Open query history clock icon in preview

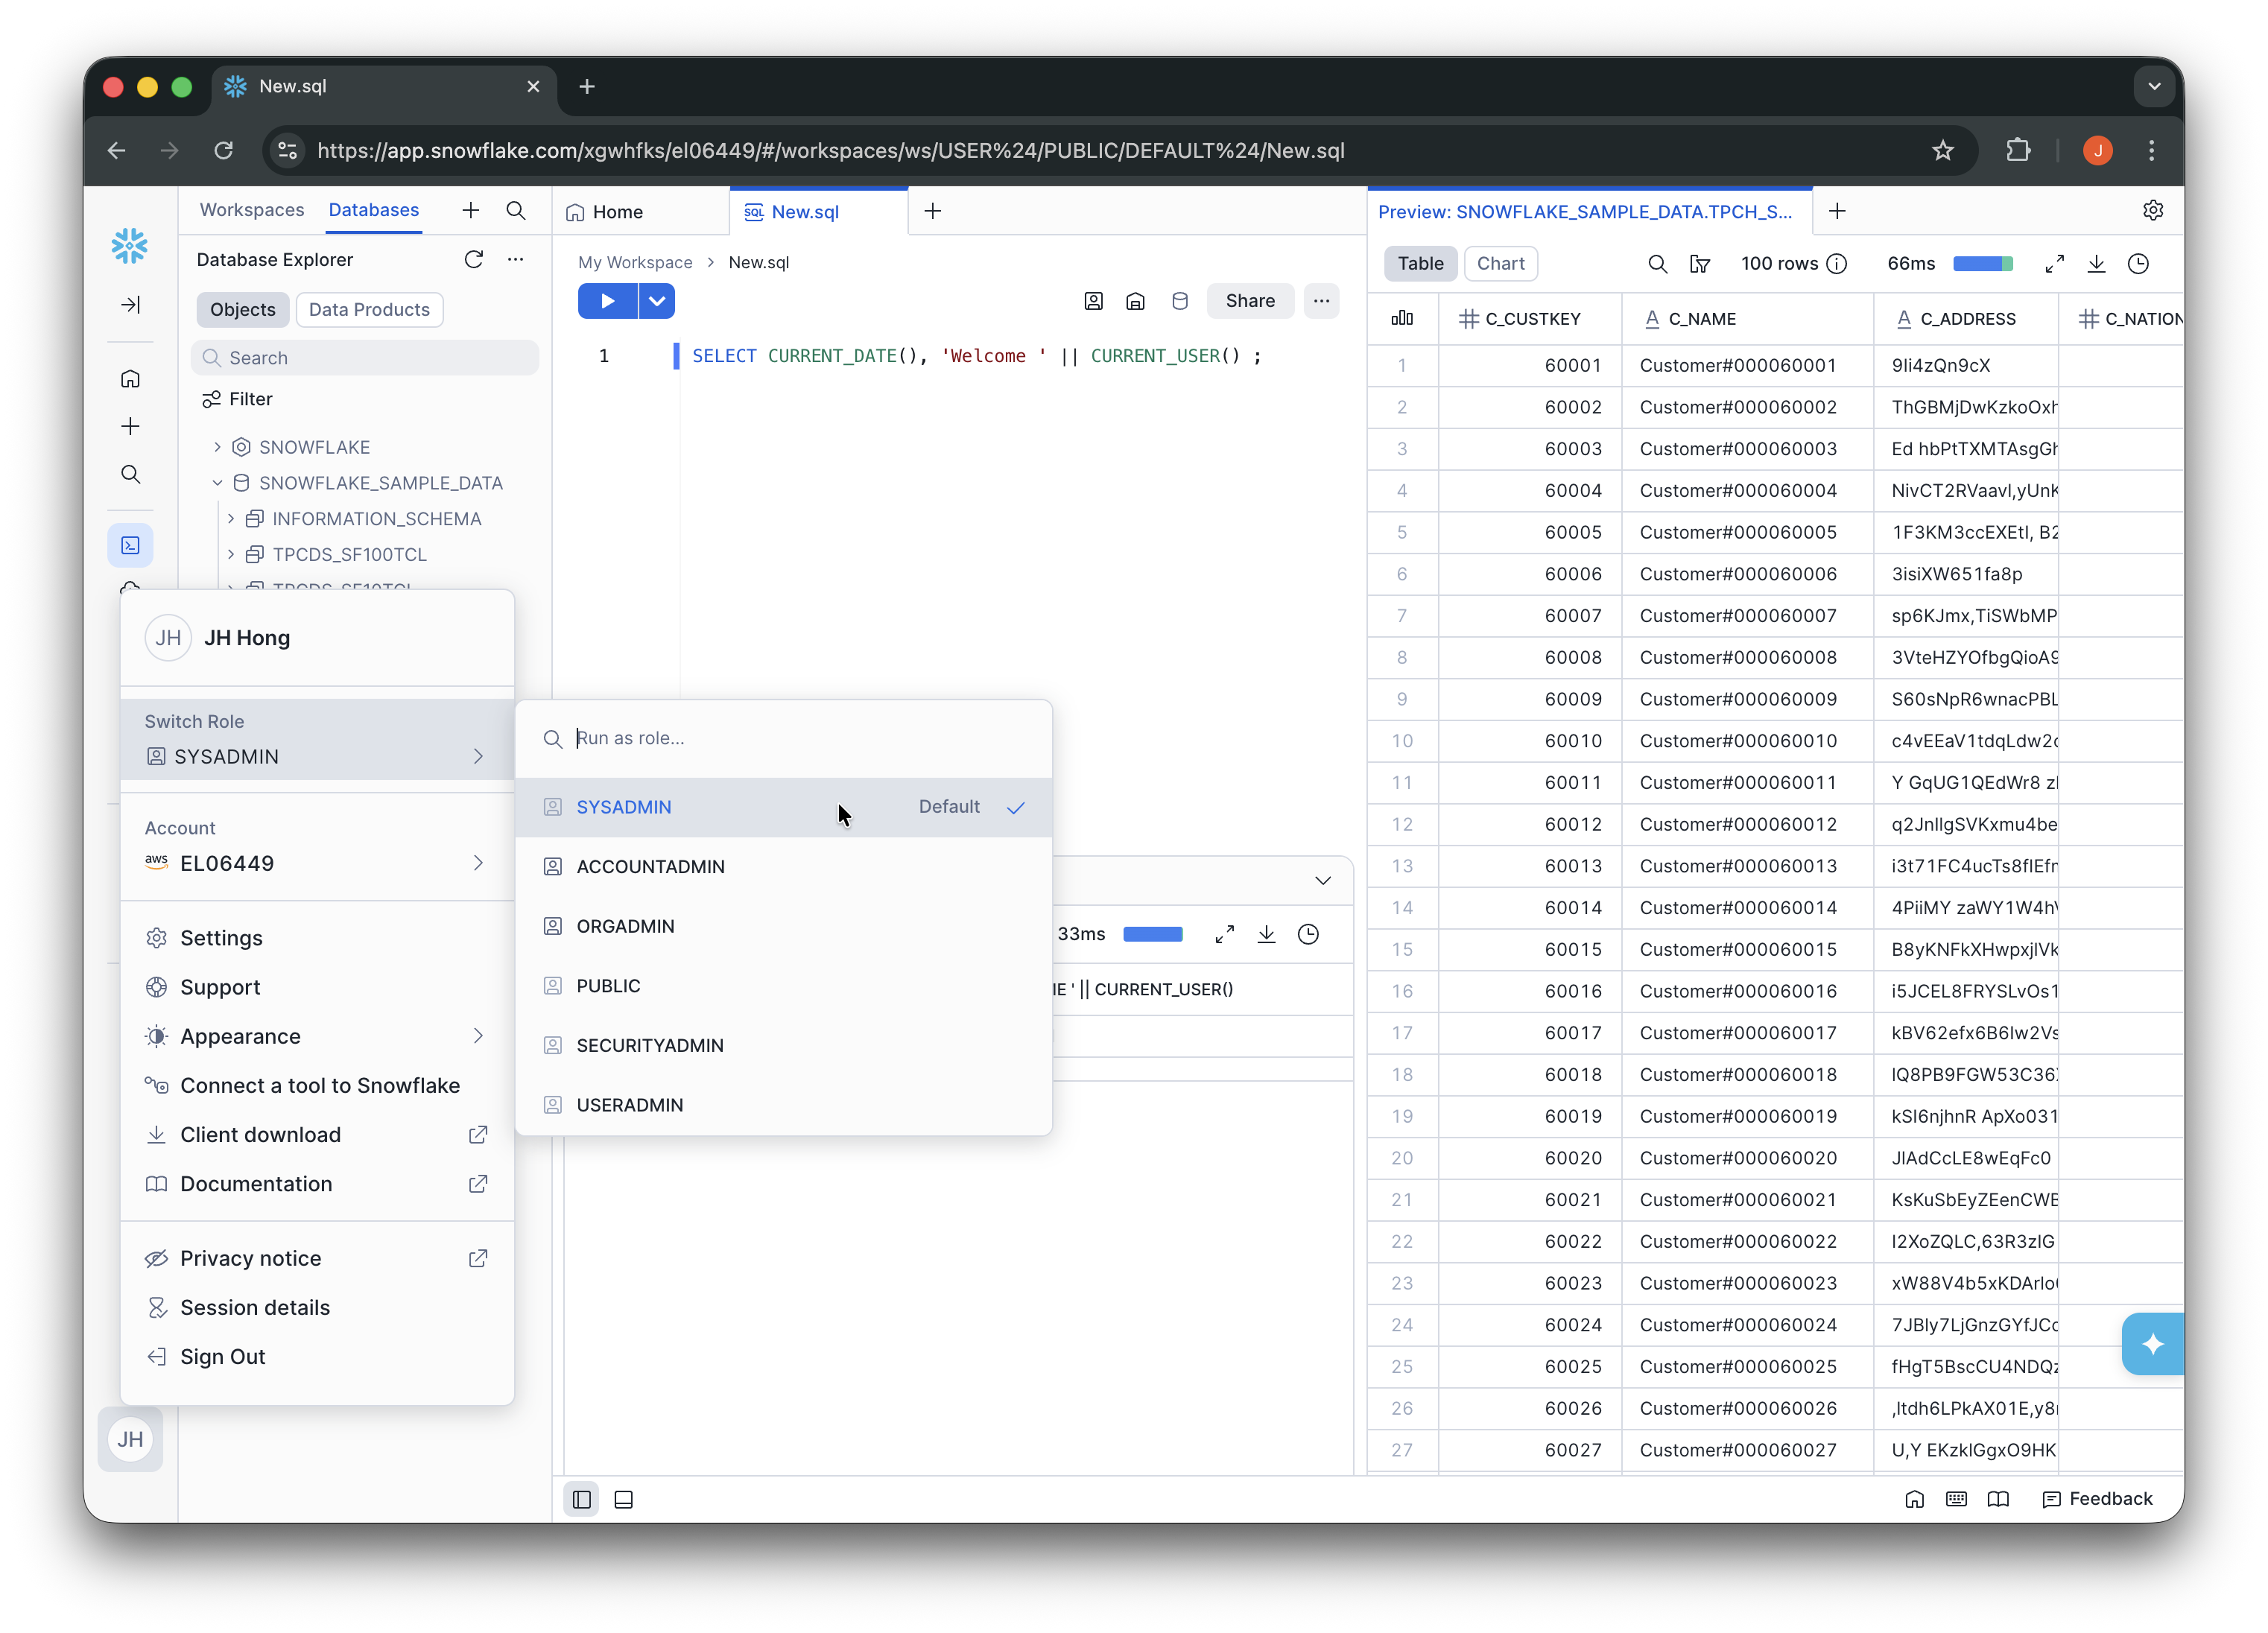[x=2138, y=264]
